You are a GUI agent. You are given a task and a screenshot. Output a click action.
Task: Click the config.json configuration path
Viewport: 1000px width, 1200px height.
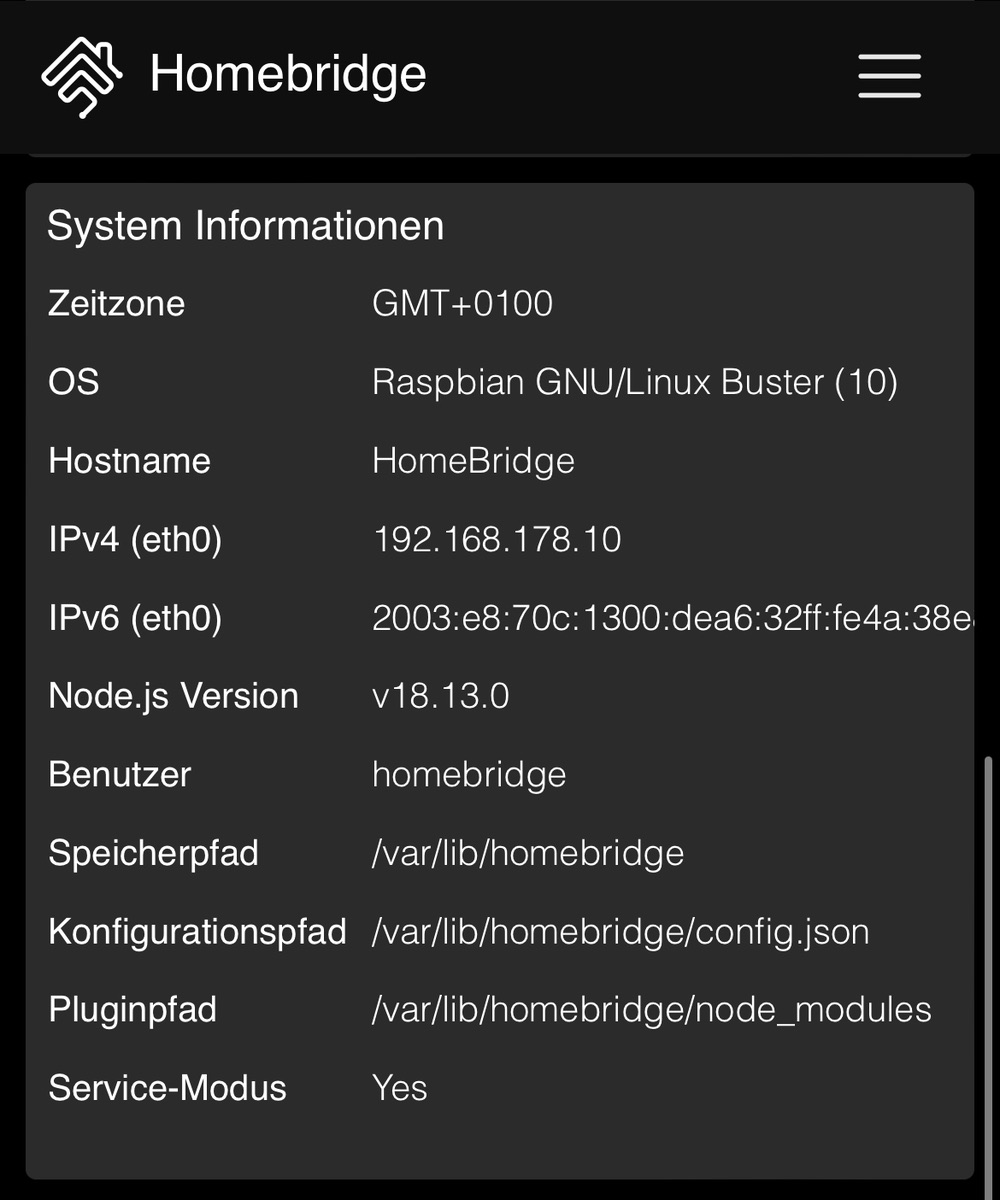pos(620,932)
